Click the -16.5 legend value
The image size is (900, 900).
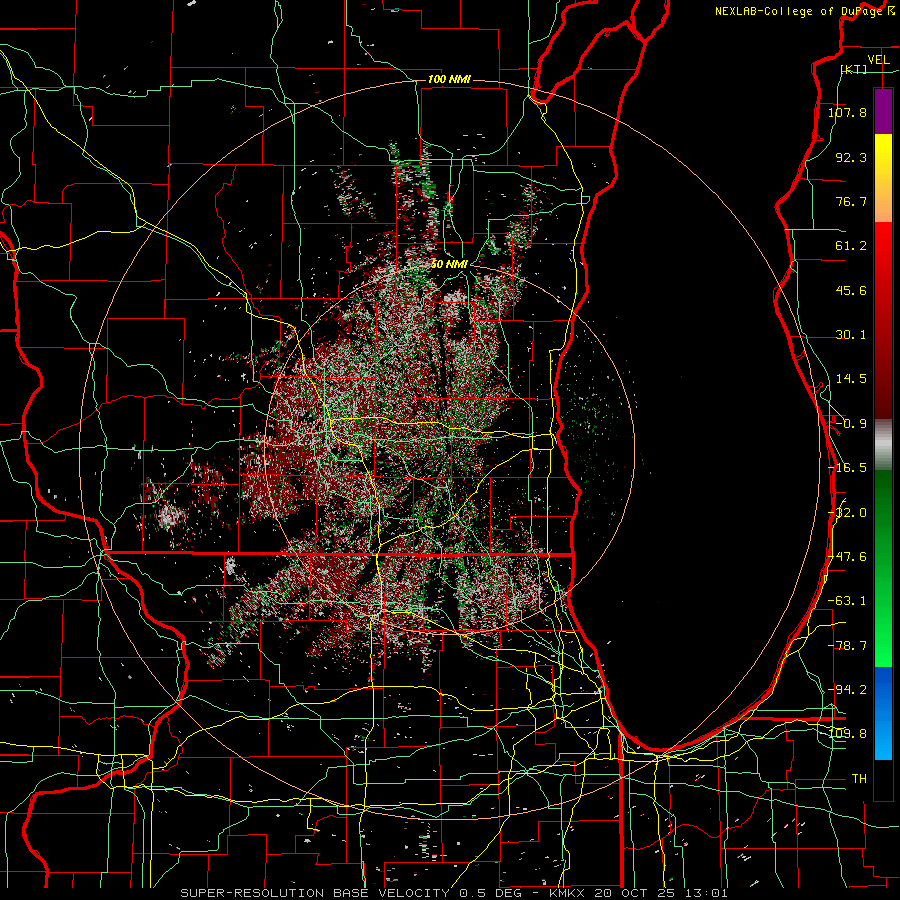[x=847, y=468]
